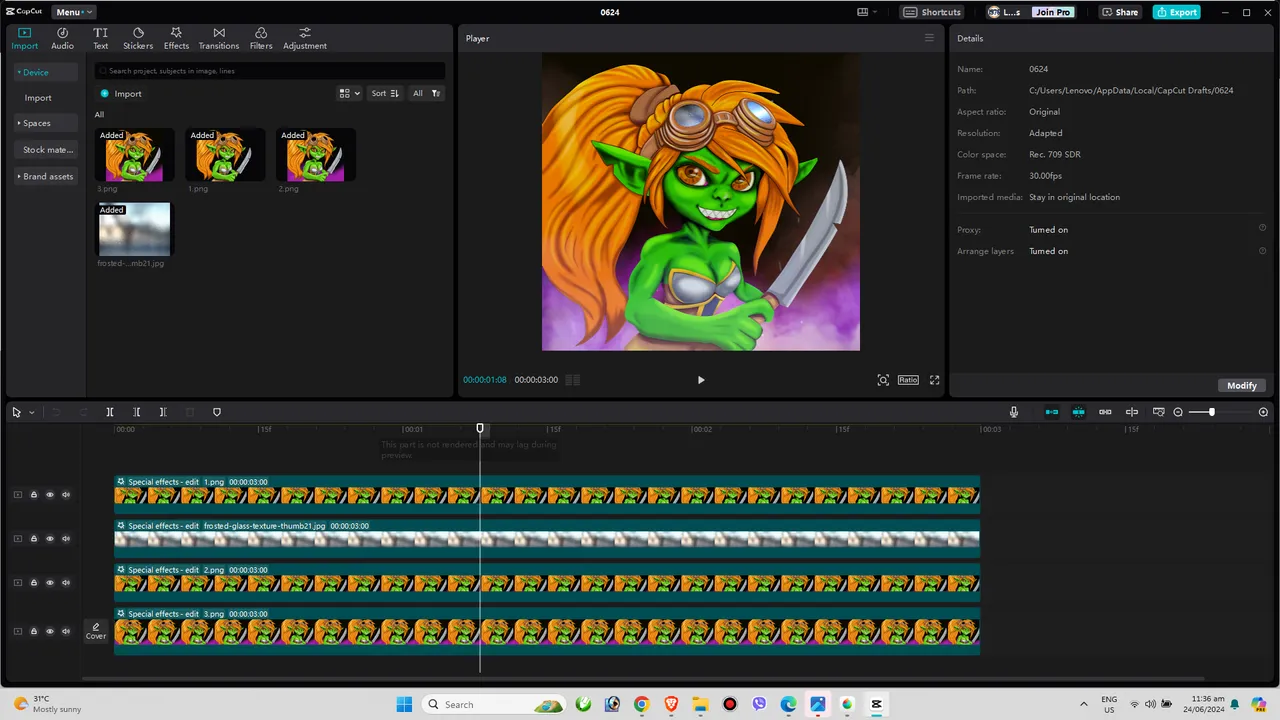1280x720 pixels.
Task: Click the full preview zoom icon
Action: point(883,380)
